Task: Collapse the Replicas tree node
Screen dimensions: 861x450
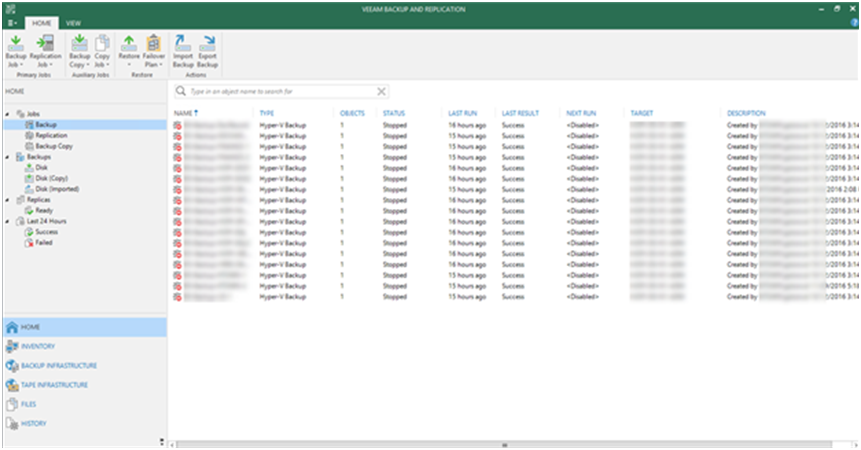Action: [x=8, y=200]
